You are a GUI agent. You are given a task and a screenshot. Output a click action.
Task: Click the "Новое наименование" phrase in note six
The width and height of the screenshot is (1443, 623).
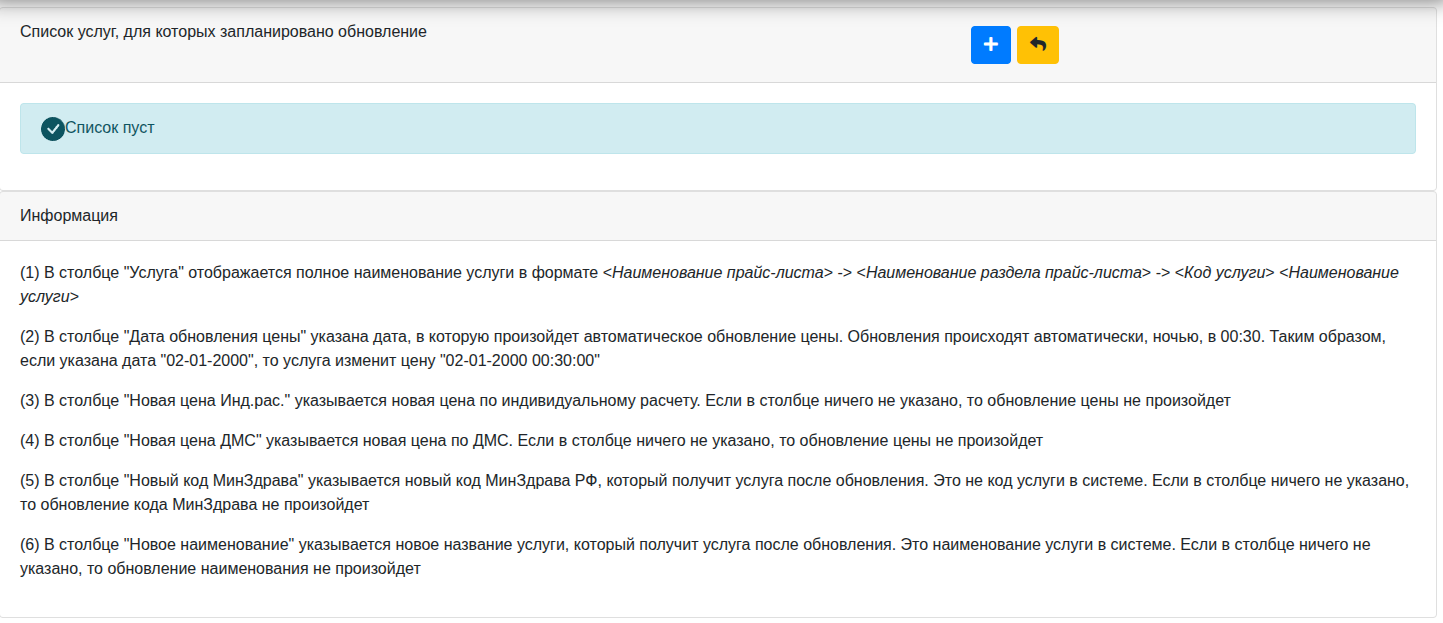click(209, 544)
